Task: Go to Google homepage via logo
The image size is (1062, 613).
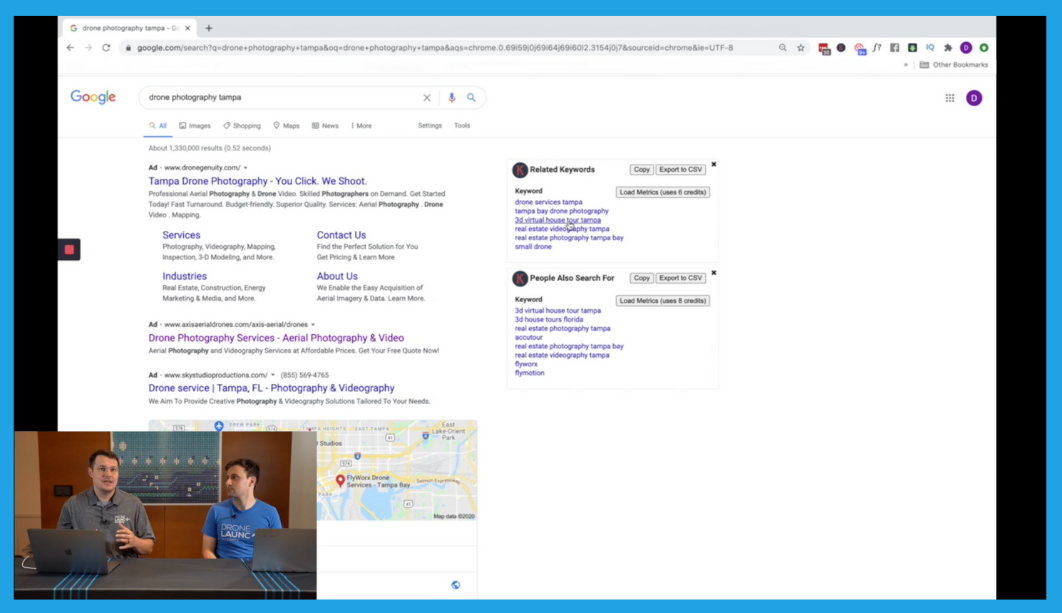Action: pos(93,97)
